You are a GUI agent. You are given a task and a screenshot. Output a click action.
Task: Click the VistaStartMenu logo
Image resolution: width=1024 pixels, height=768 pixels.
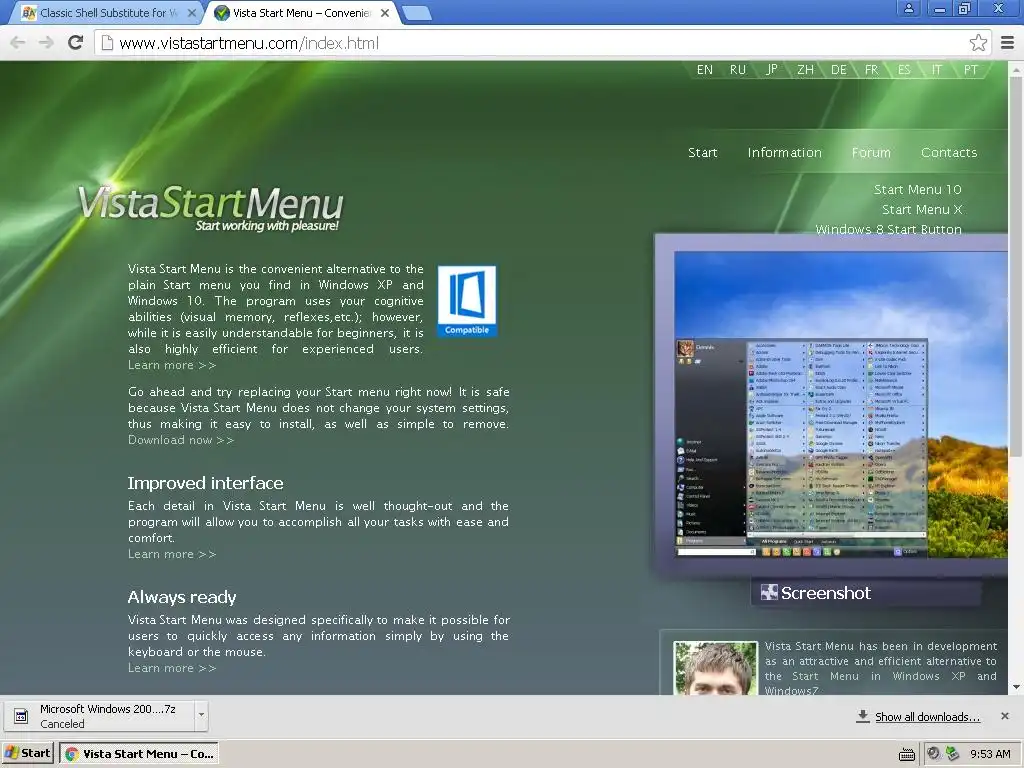(x=210, y=208)
